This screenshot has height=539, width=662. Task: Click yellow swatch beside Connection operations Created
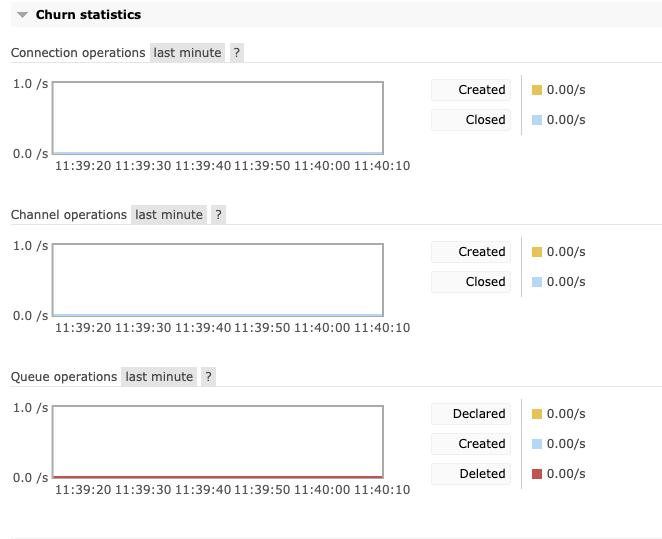pyautogui.click(x=537, y=90)
